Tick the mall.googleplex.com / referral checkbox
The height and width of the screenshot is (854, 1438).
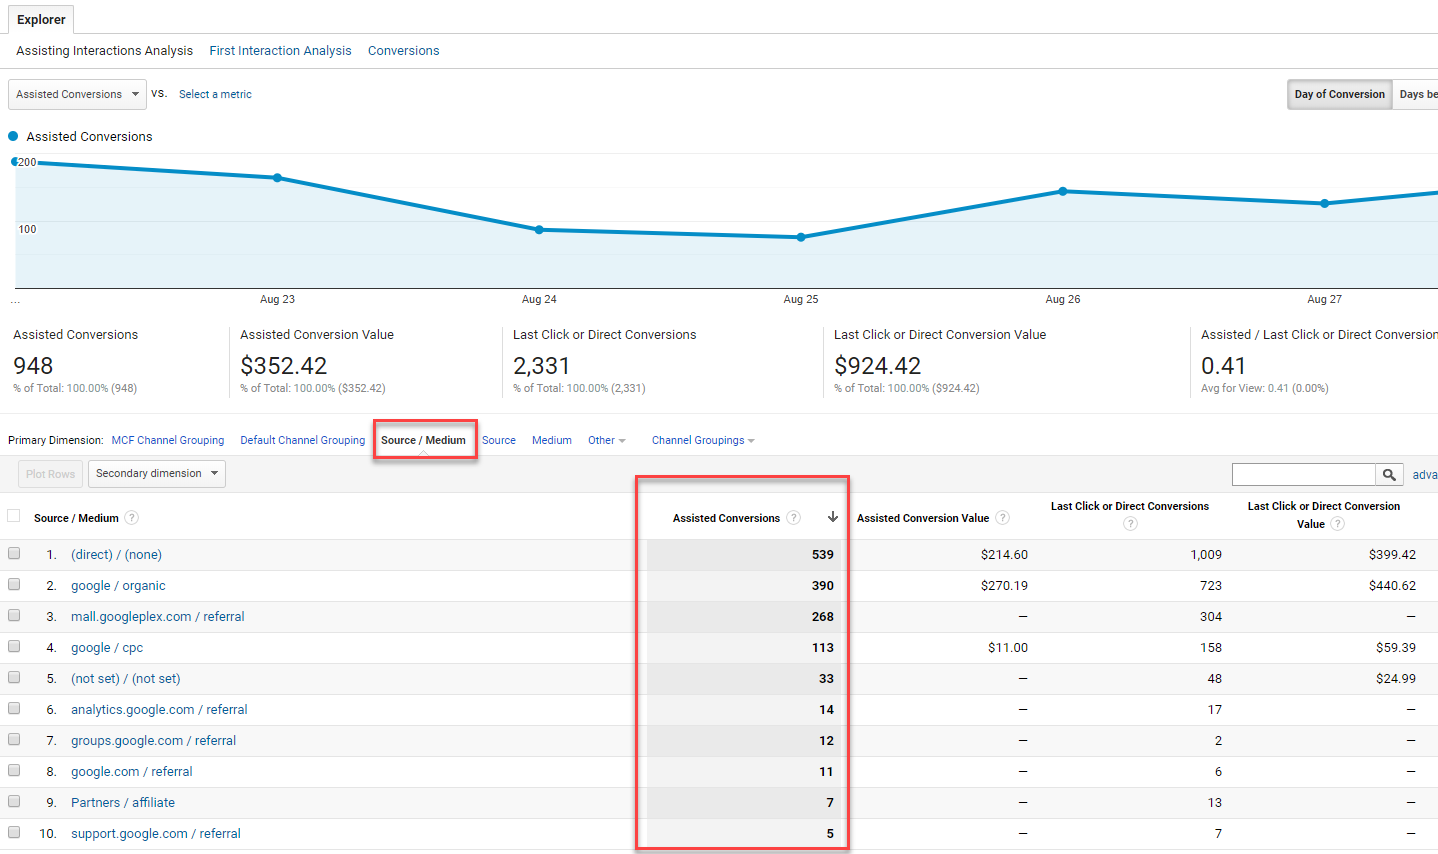[14, 615]
